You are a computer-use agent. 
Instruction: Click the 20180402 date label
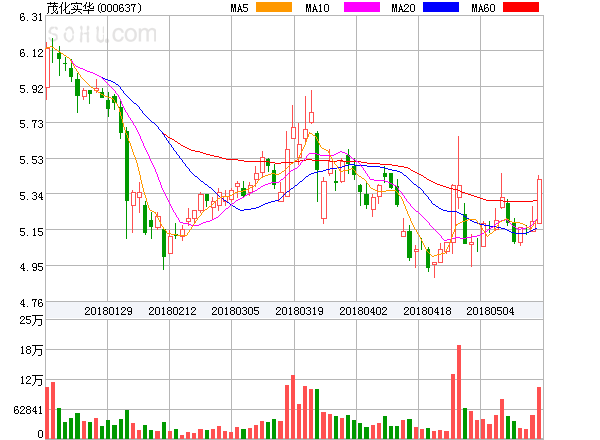point(363,311)
